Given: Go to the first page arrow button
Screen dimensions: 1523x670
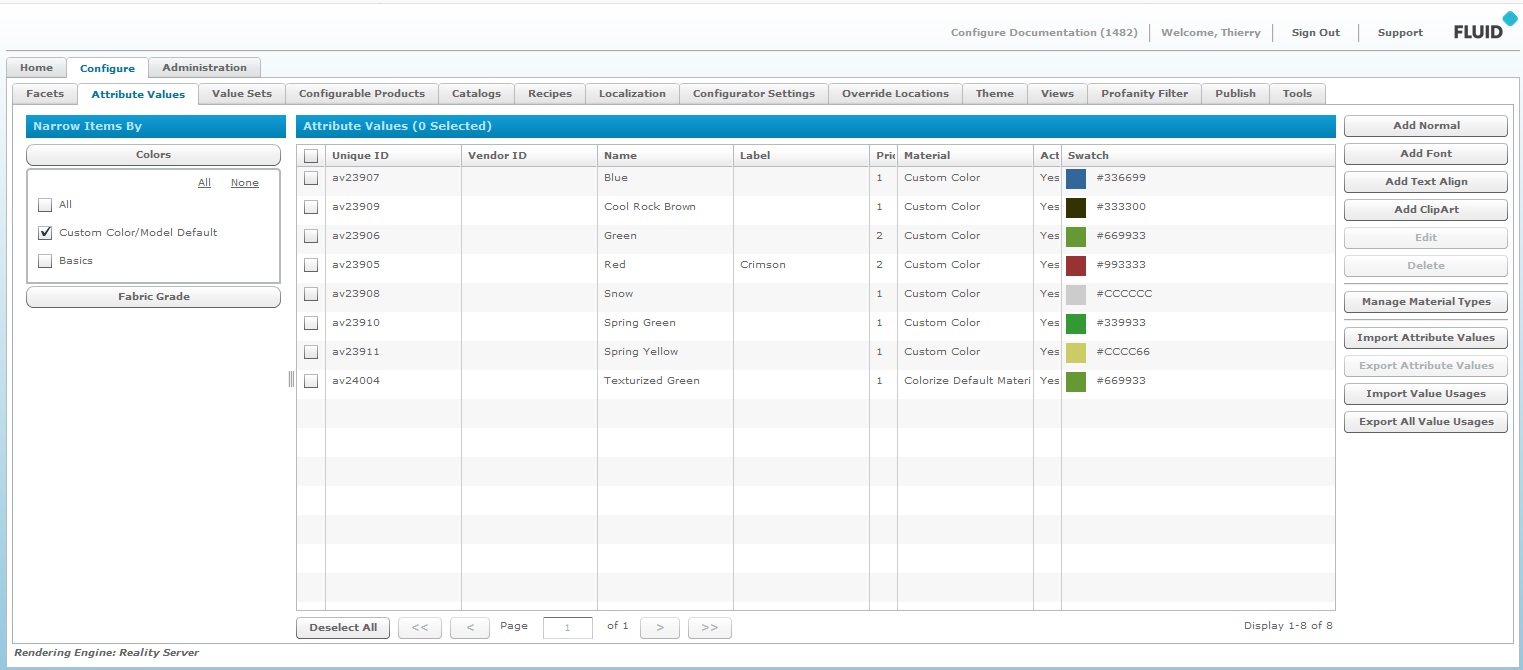Looking at the screenshot, I should [x=420, y=628].
